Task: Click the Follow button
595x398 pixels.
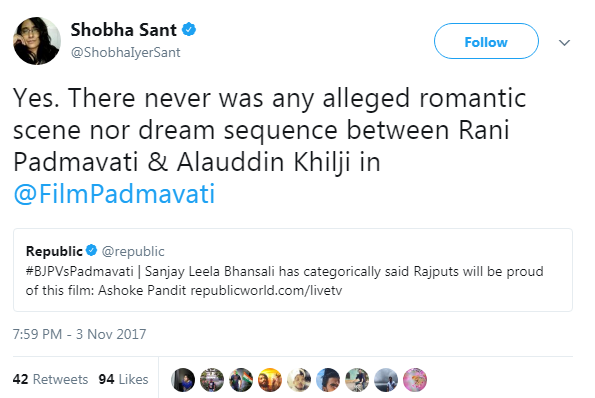Action: pos(486,41)
